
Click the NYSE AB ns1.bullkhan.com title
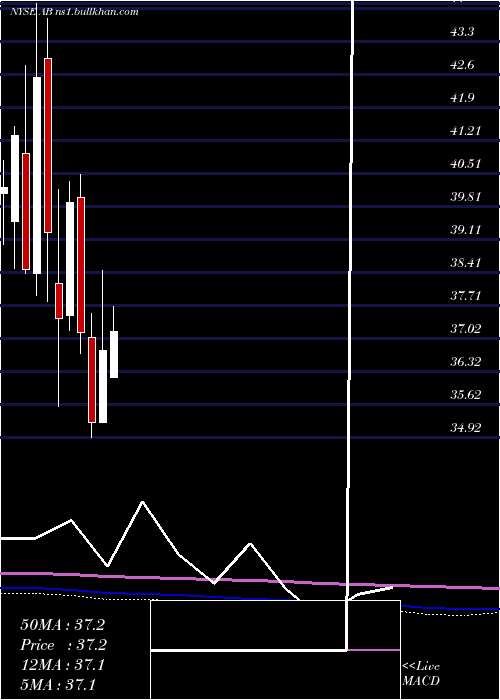(74, 12)
